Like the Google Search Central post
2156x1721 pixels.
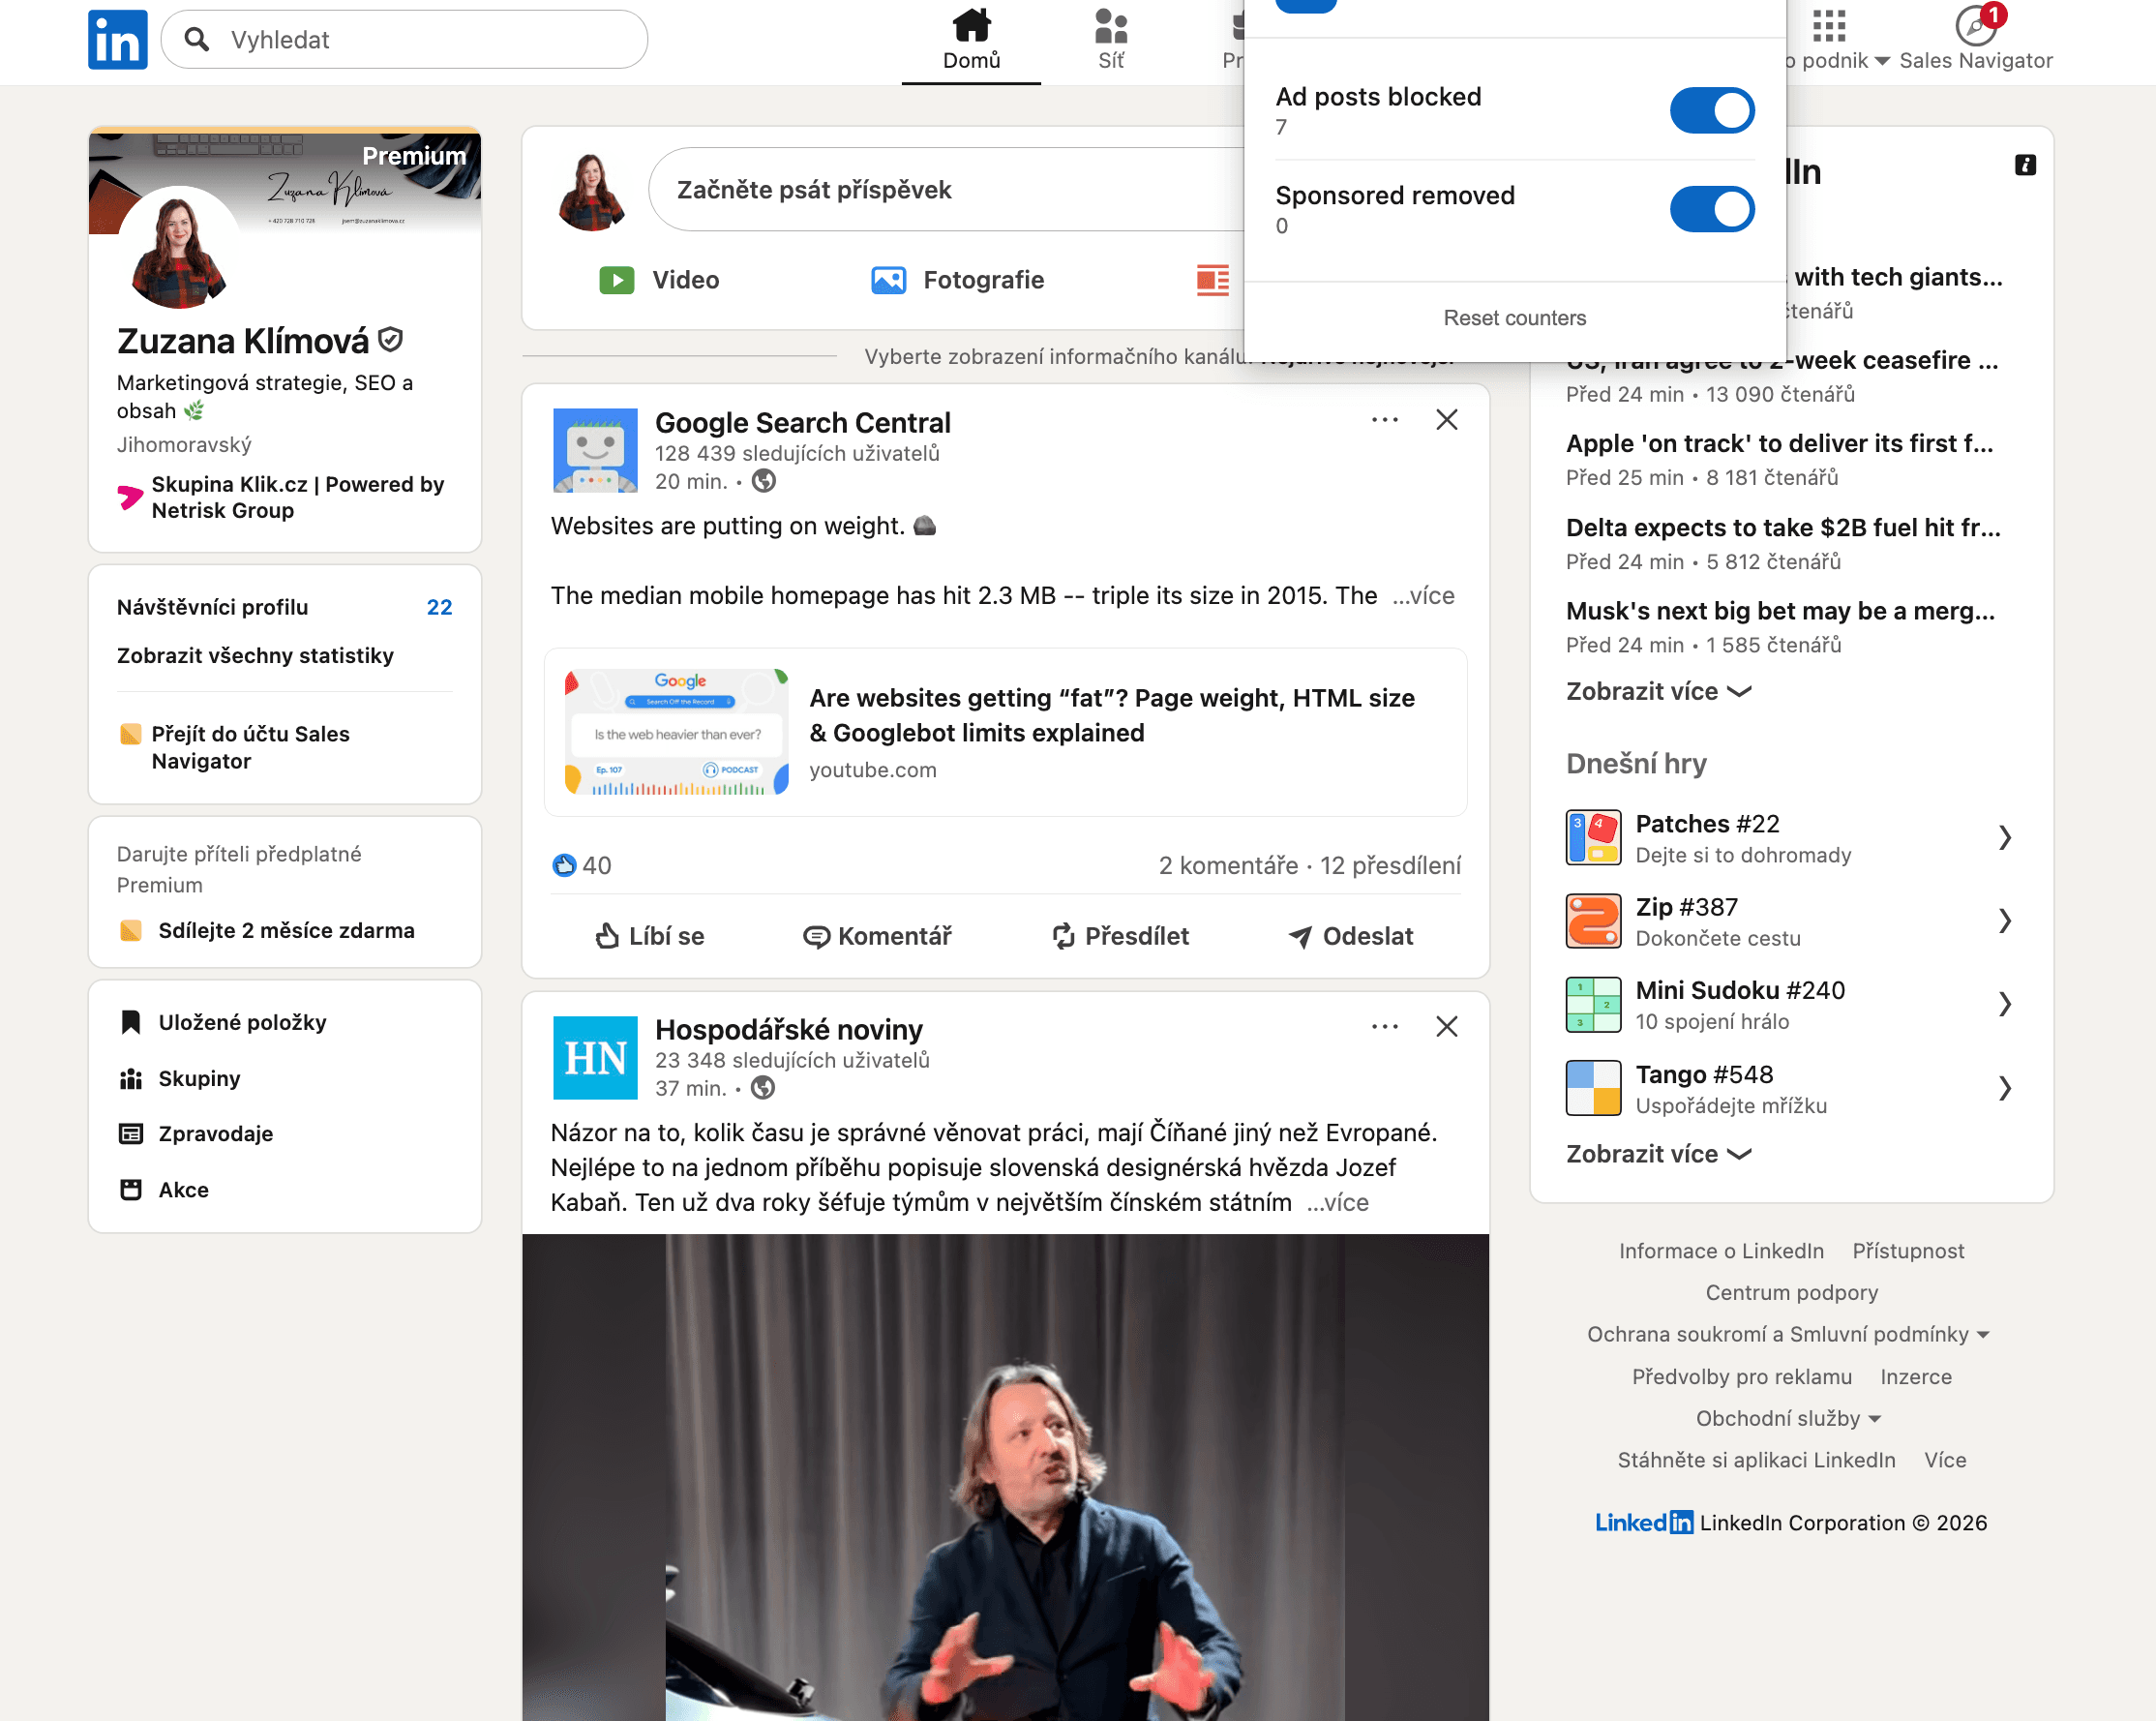650,936
